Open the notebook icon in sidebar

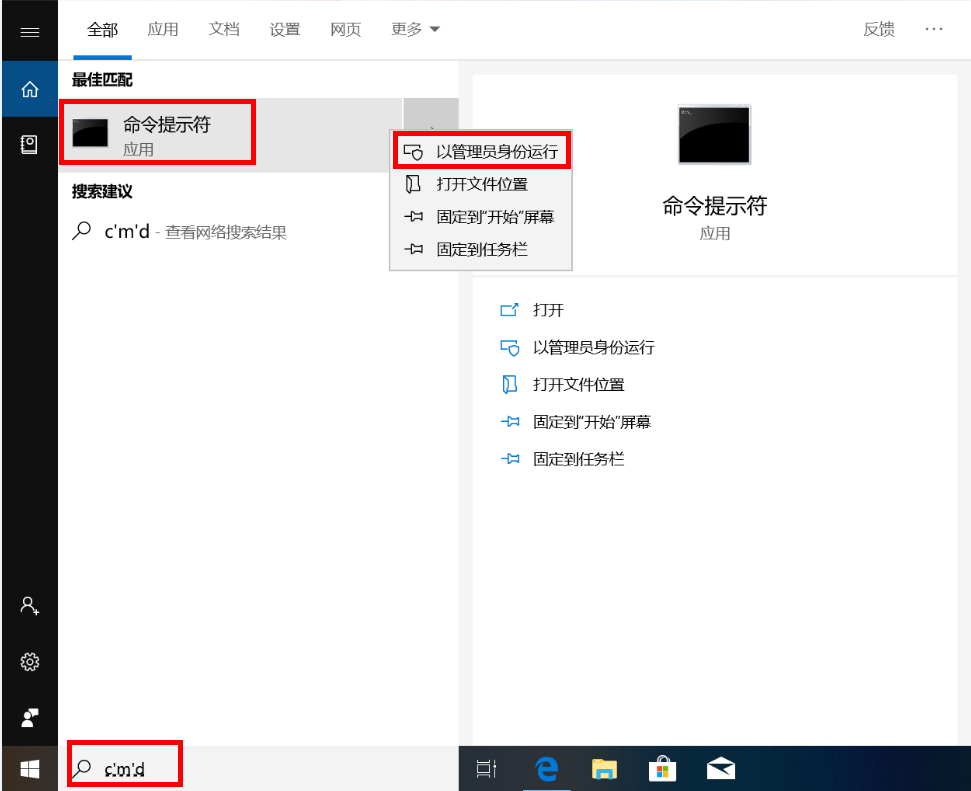(x=29, y=145)
